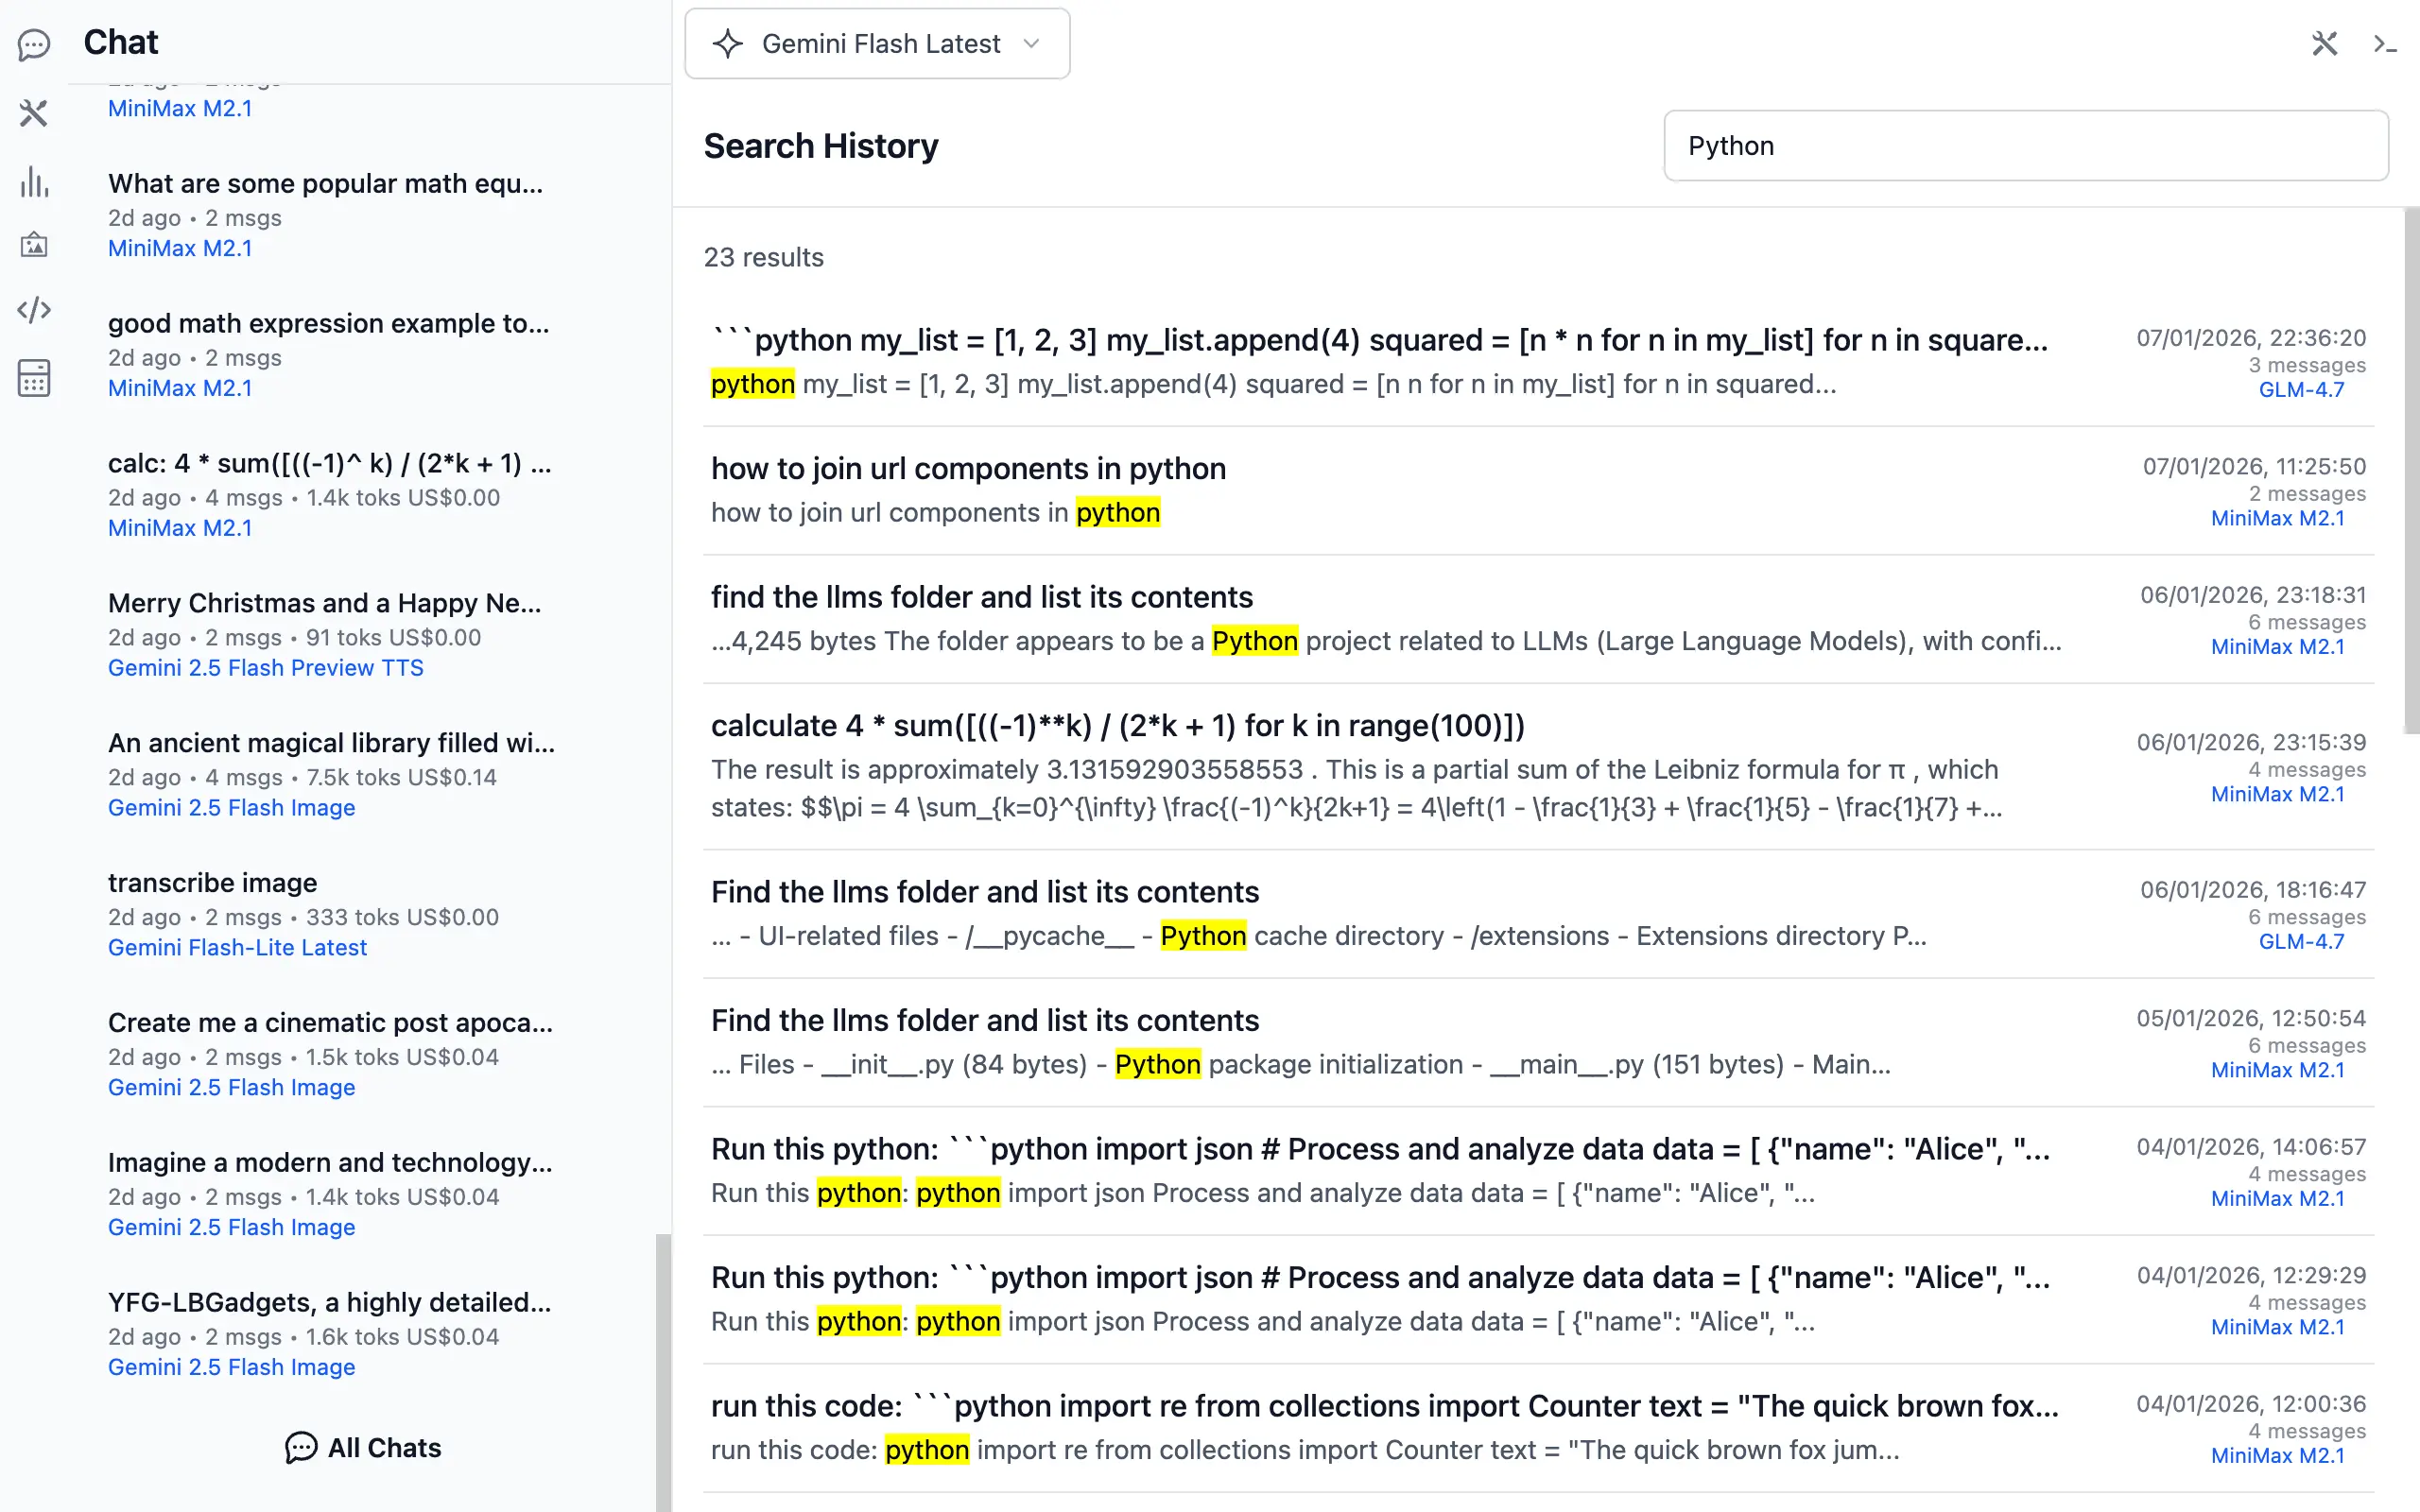Expand the model selector chevron

pyautogui.click(x=1032, y=43)
